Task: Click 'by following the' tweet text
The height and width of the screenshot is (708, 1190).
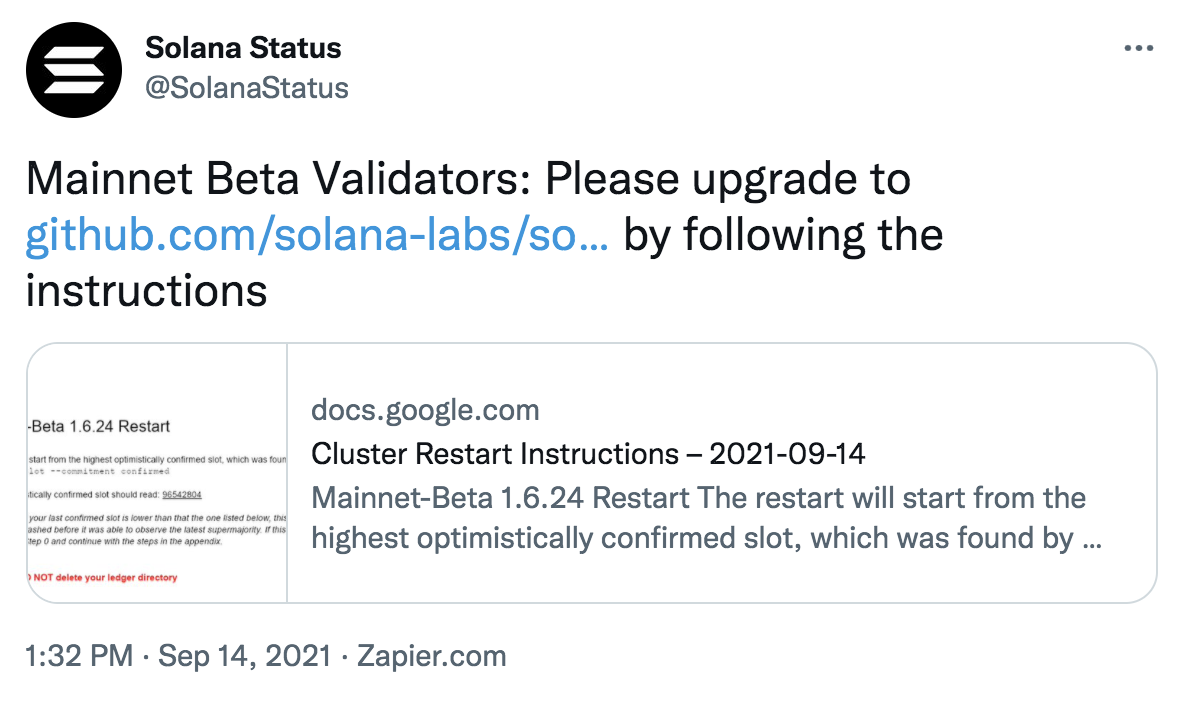Action: (x=783, y=234)
